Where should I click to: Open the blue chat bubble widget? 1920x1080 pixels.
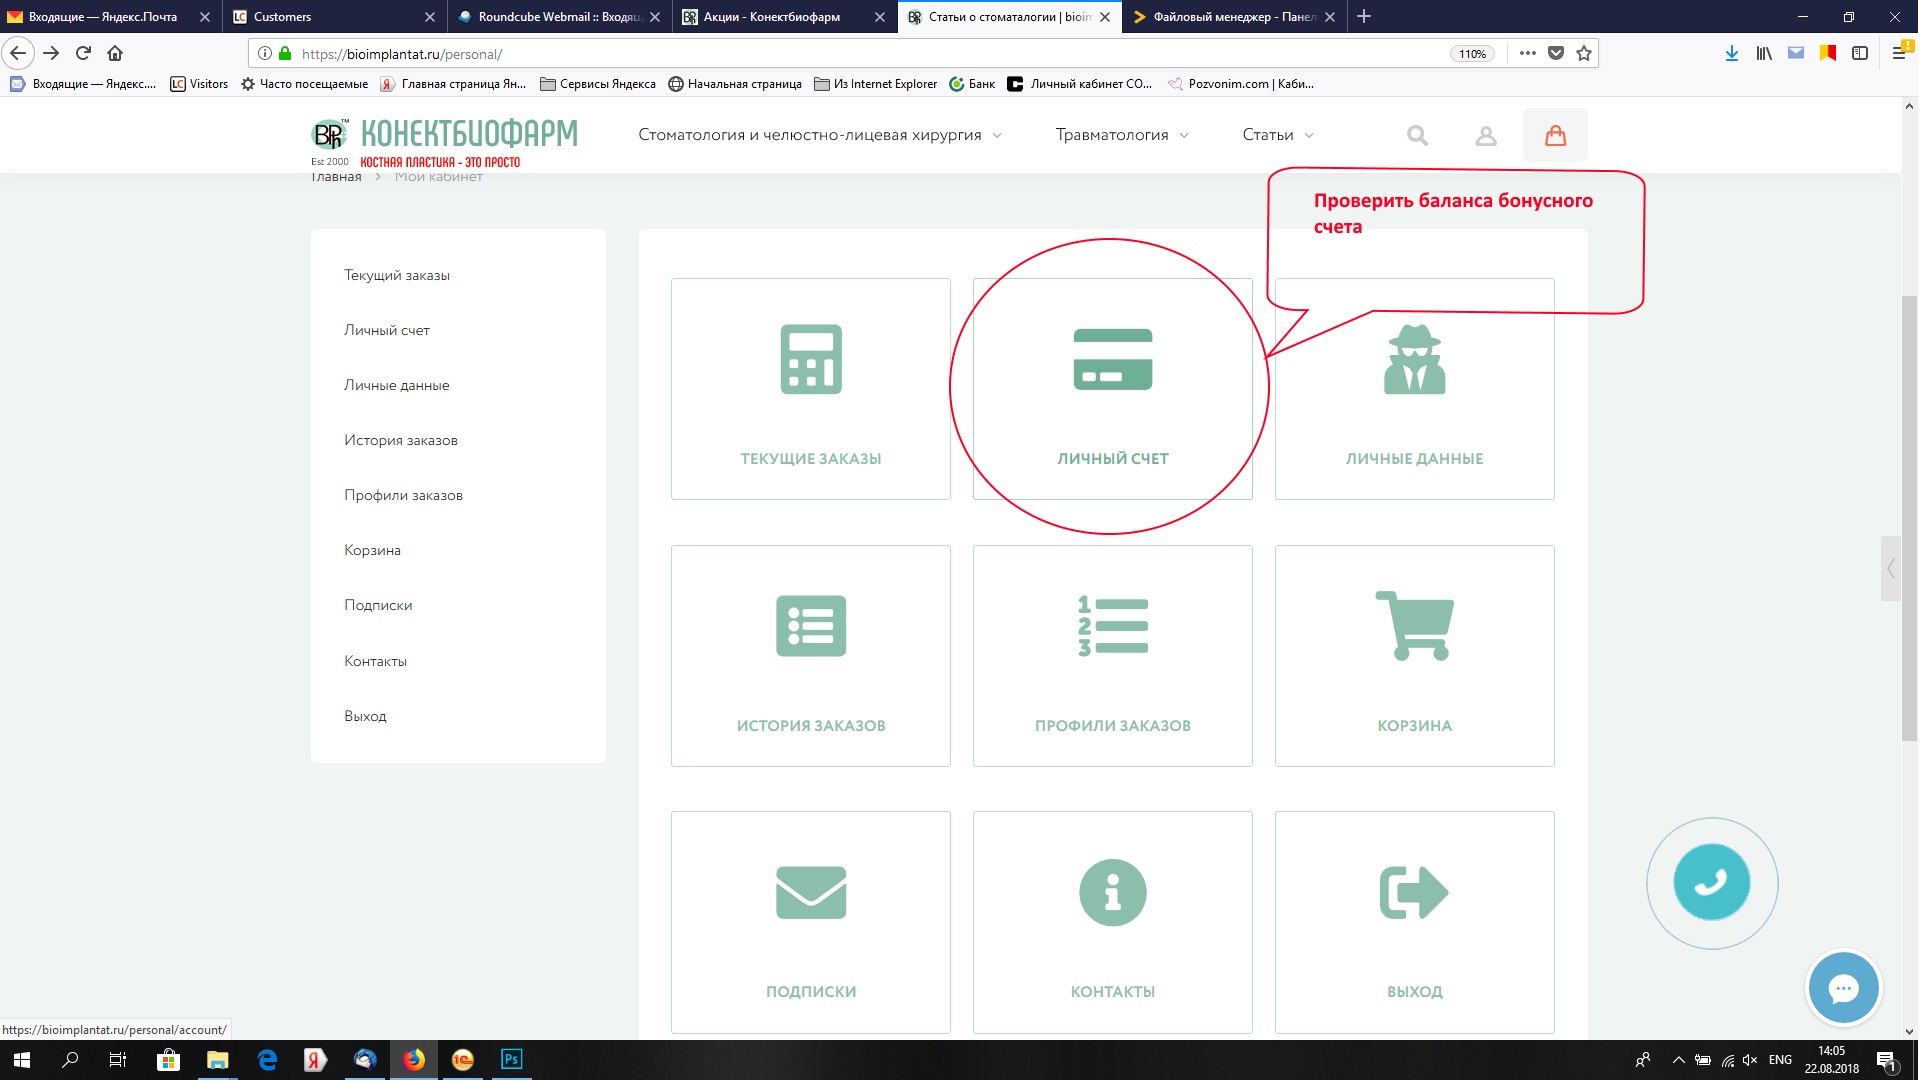point(1843,988)
